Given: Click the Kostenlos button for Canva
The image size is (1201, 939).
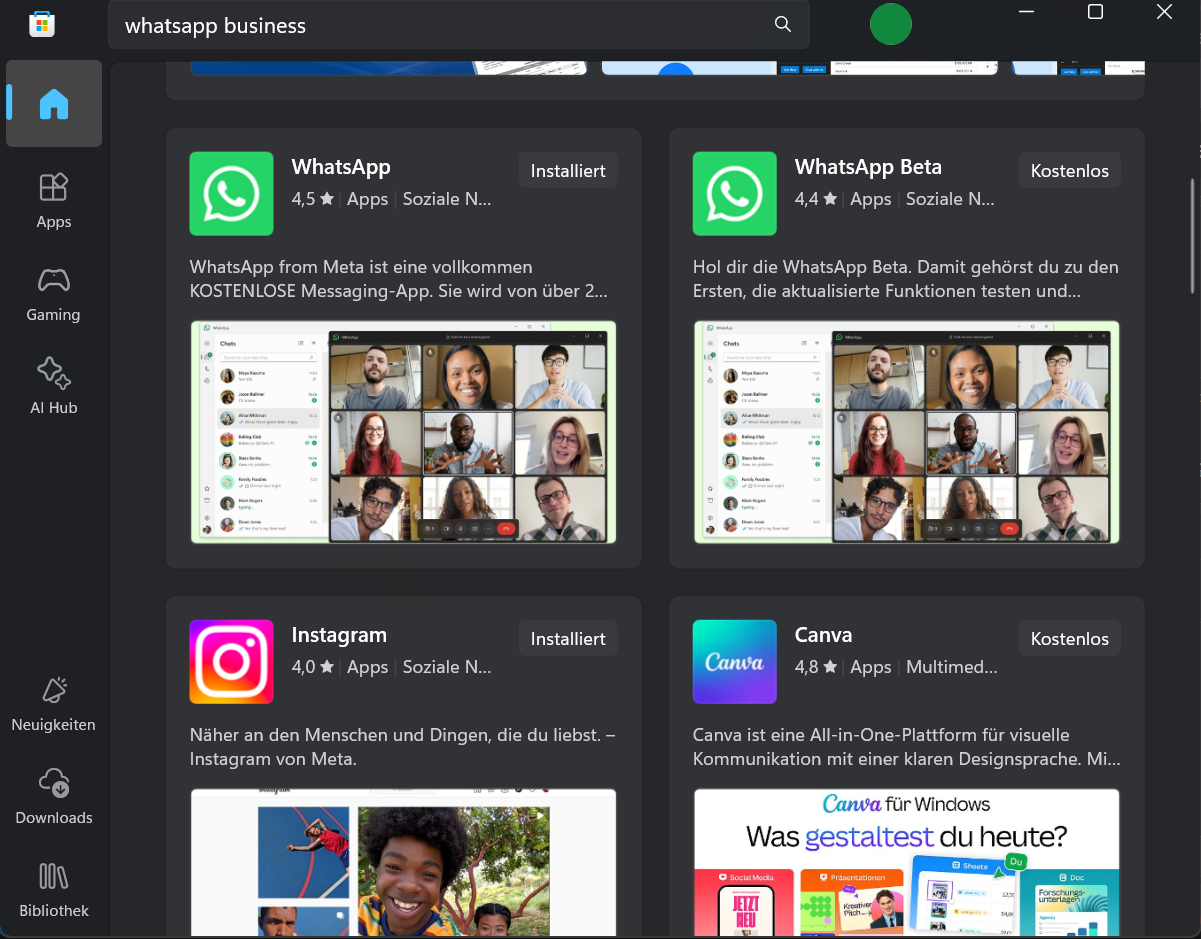Looking at the screenshot, I should (1070, 639).
